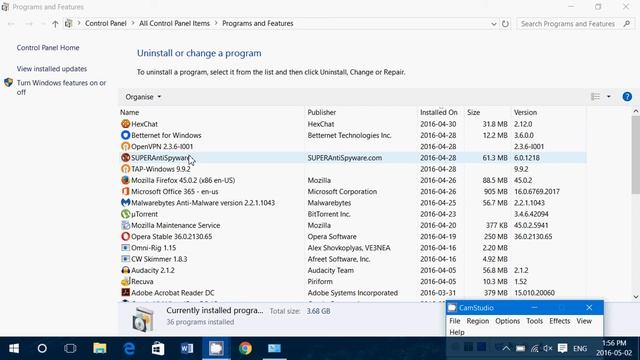This screenshot has width=640, height=360.
Task: Open CamStudio Effects menu
Action: (559, 321)
